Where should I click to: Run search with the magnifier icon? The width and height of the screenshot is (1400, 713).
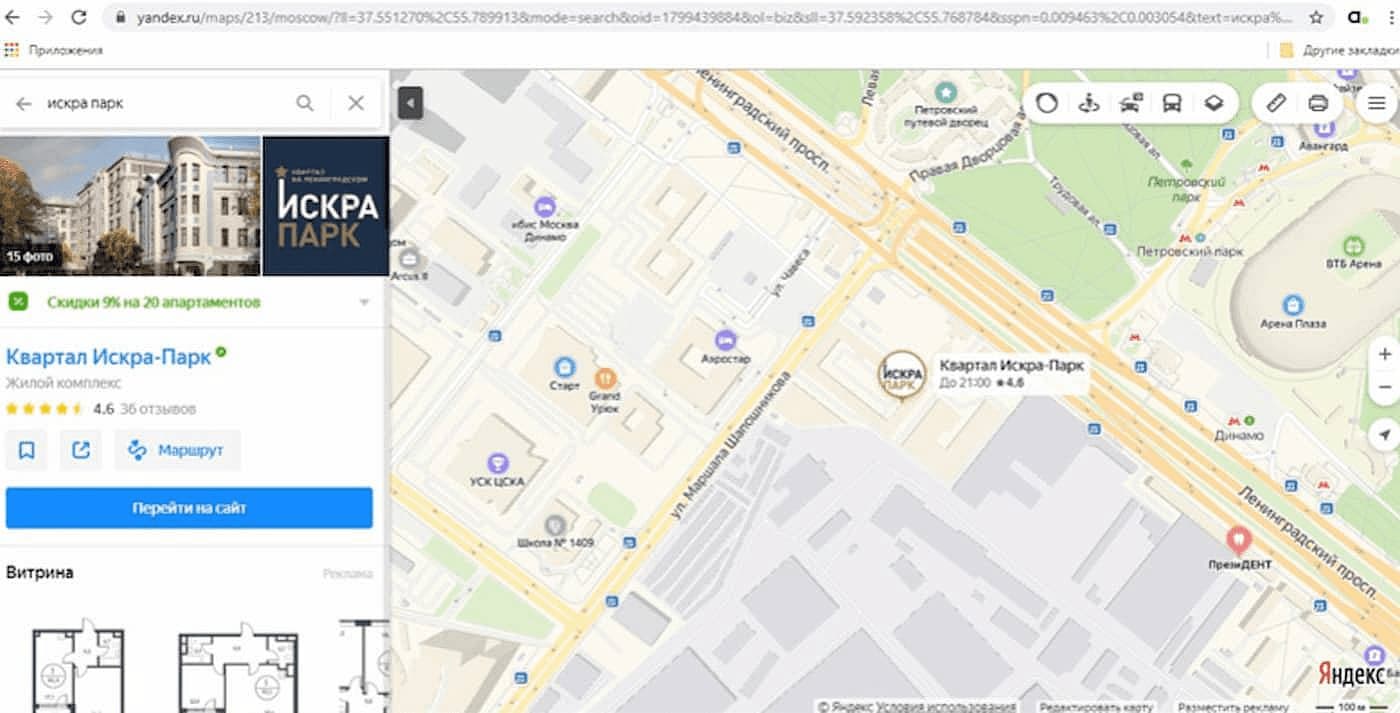tap(305, 103)
